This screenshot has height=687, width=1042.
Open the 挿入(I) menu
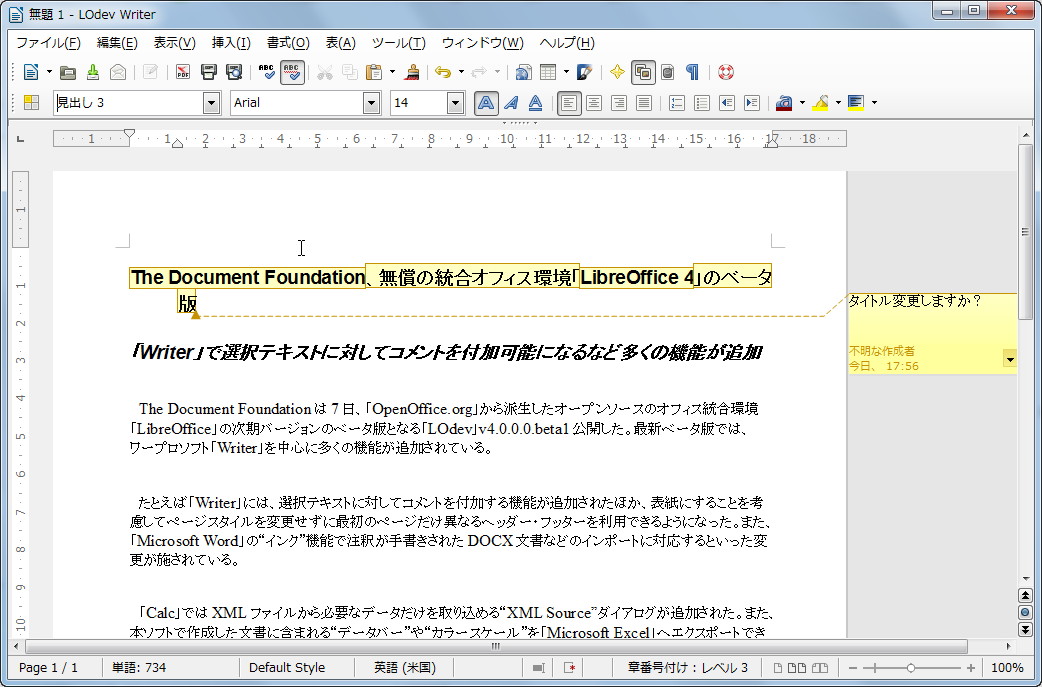click(231, 43)
